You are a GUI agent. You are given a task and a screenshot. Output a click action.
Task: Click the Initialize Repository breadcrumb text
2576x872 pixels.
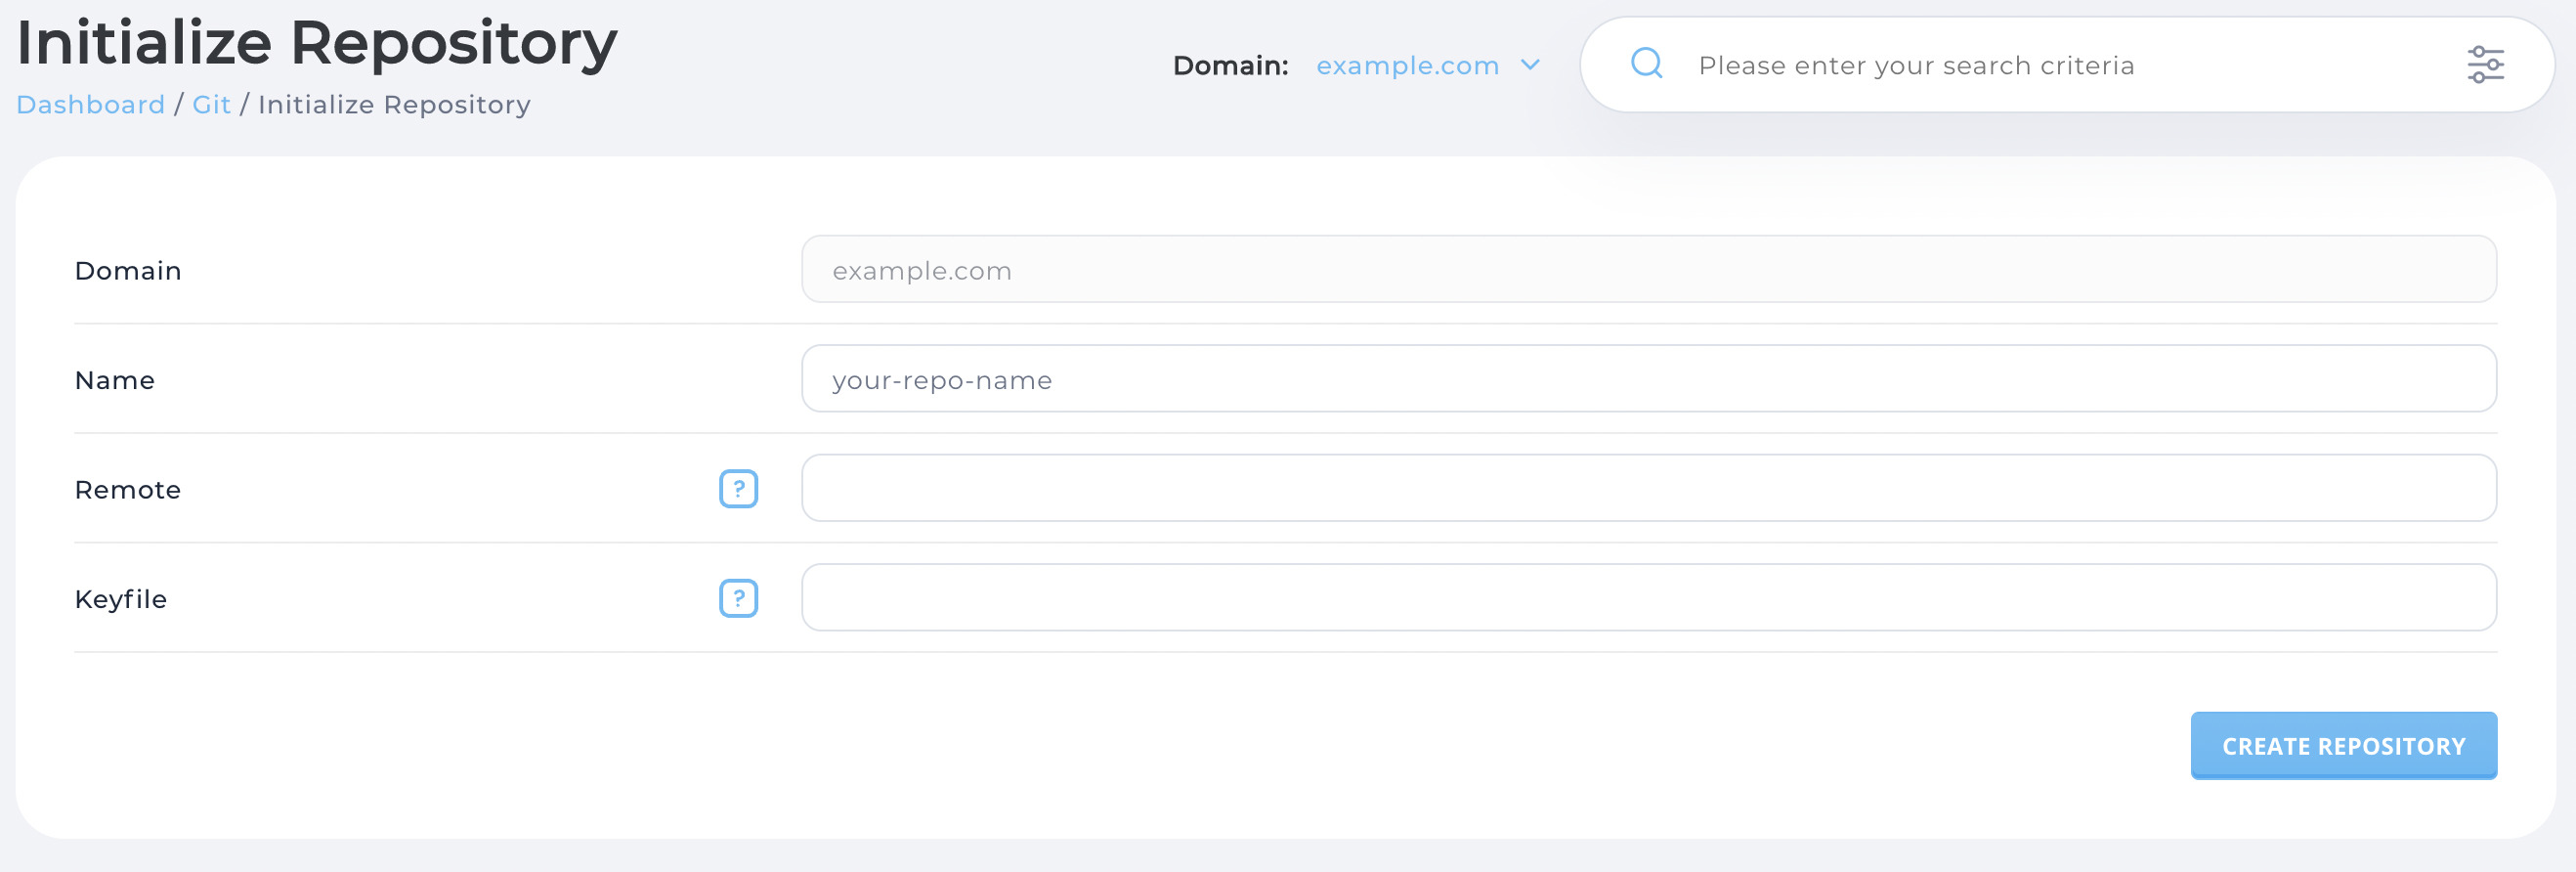coord(394,105)
